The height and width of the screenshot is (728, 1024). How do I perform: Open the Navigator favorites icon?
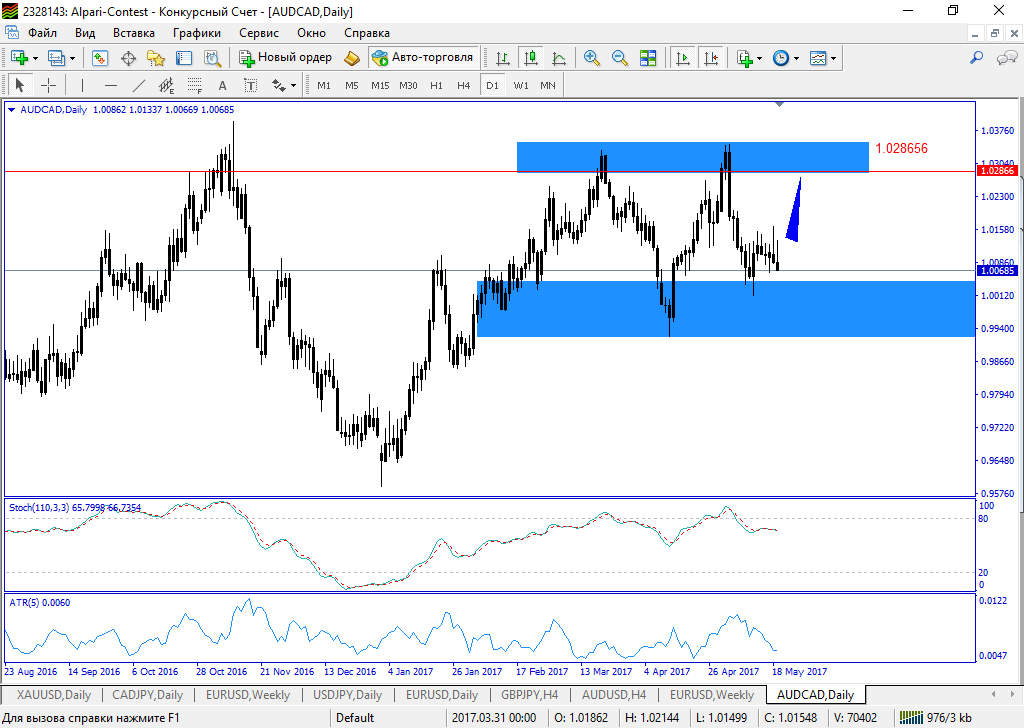point(156,58)
